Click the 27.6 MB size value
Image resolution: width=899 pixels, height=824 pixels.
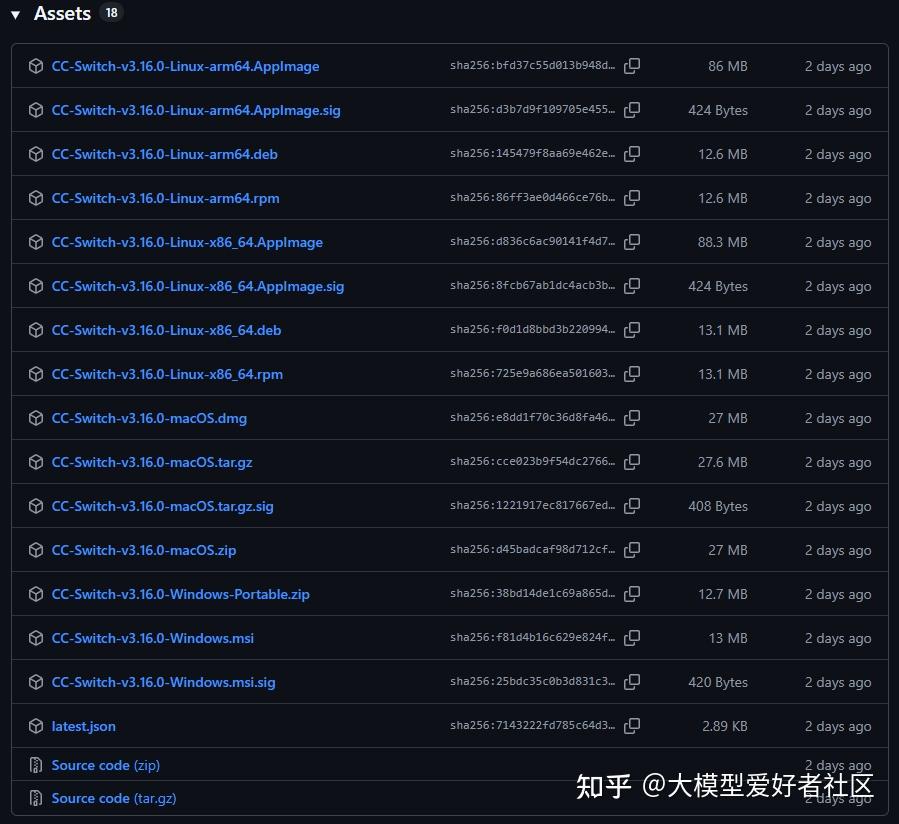(x=722, y=463)
